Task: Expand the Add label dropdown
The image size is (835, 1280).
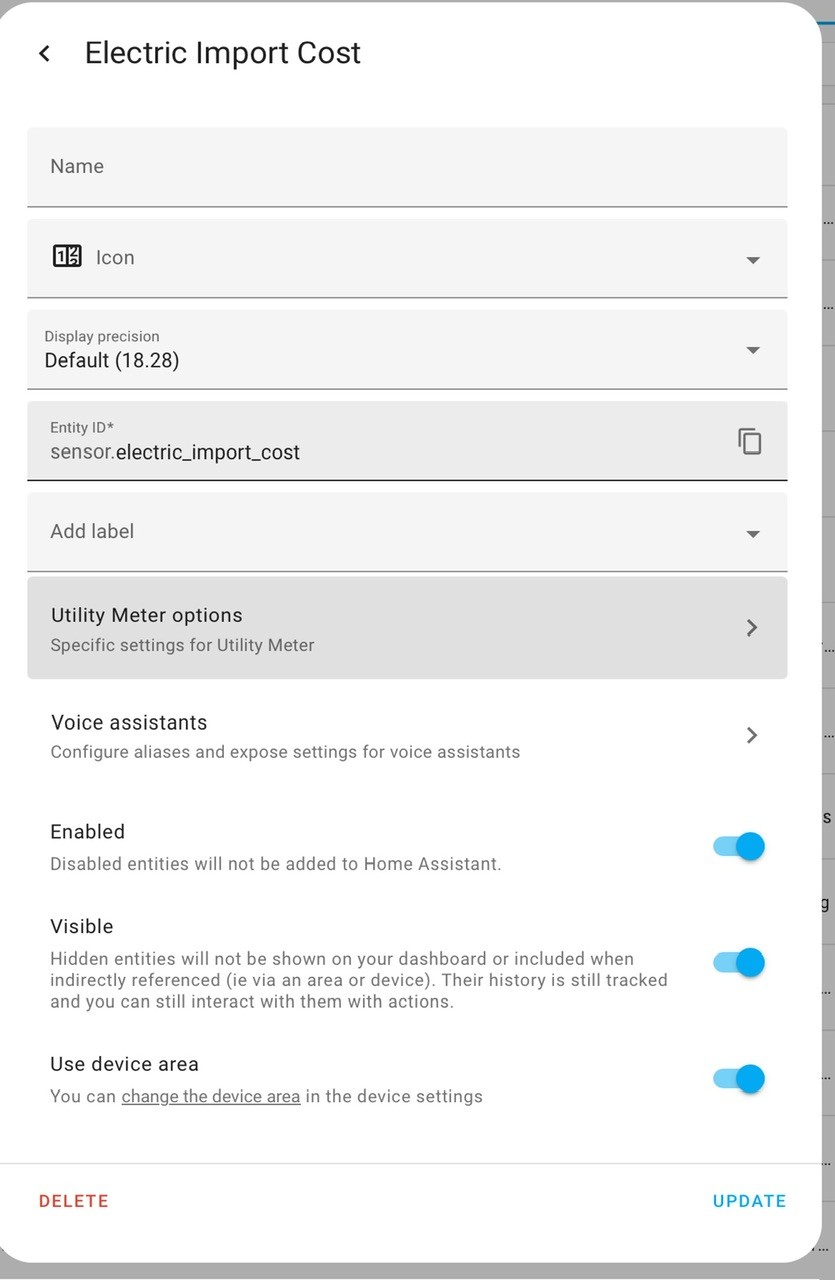Action: click(753, 534)
